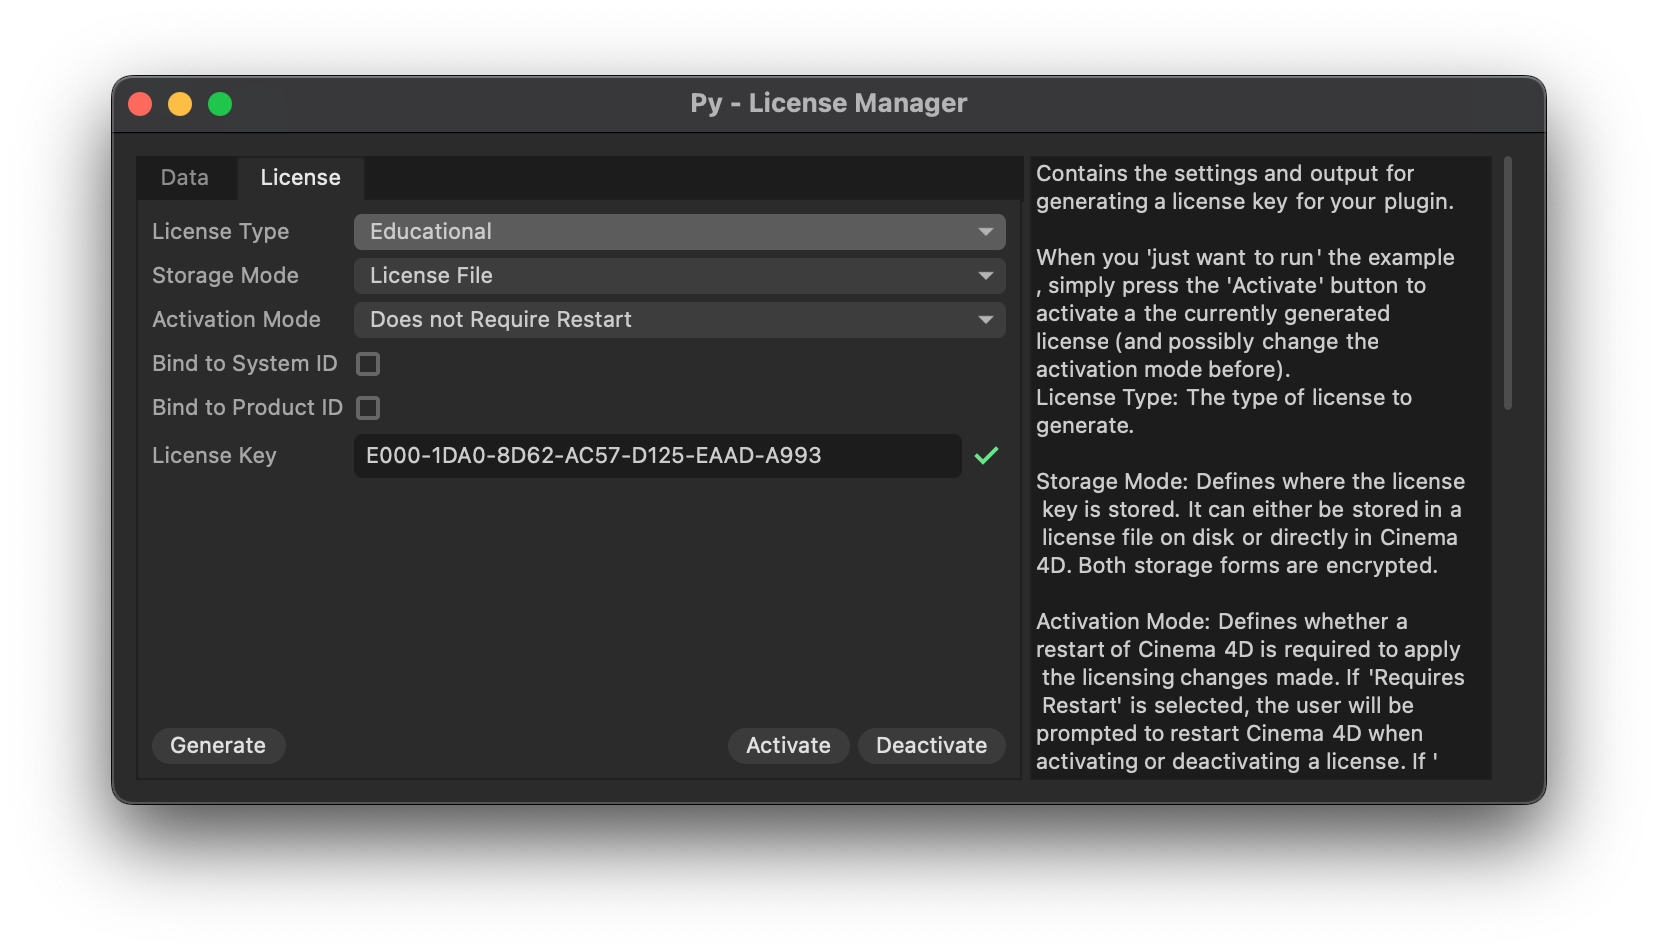Click the 'Storage Mode' field label
Screen dimensions: 1658x952
[x=225, y=276]
